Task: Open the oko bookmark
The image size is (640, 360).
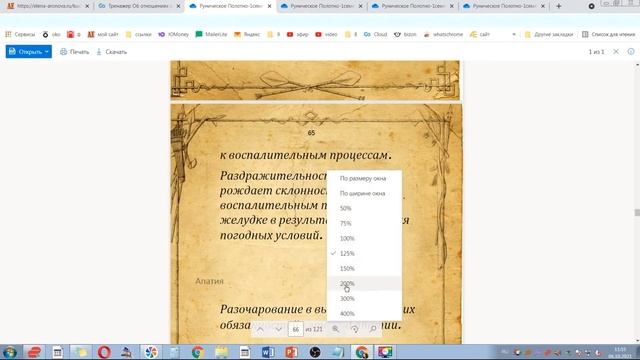Action: click(51, 34)
